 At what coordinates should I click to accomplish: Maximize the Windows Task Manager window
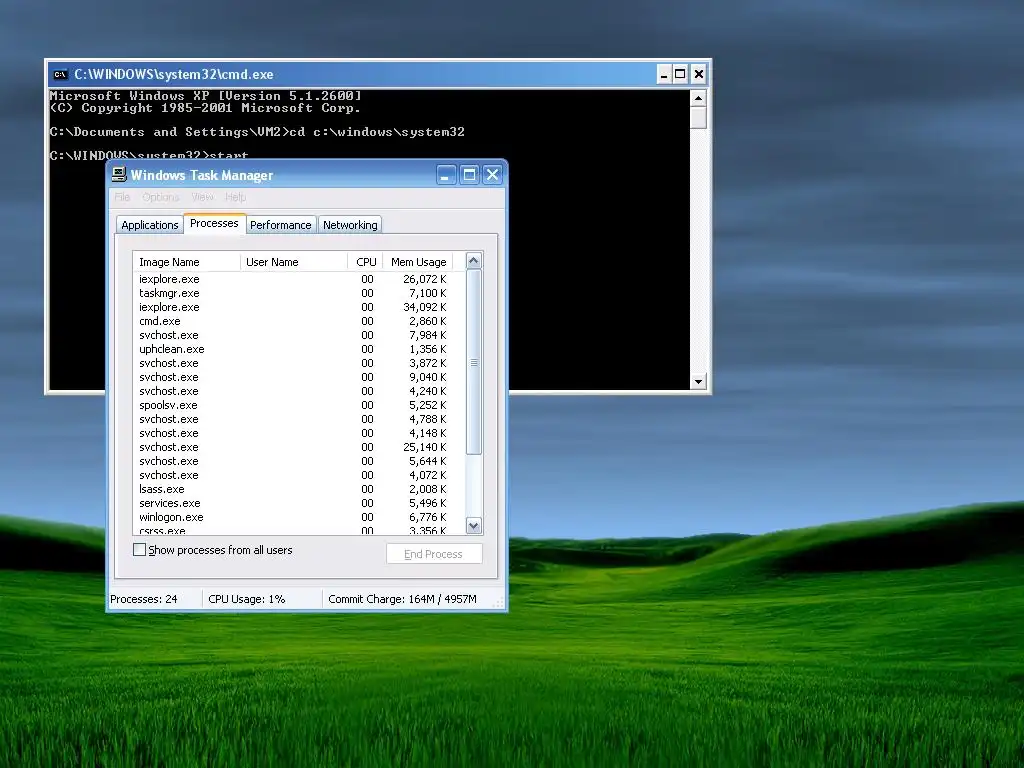click(469, 174)
